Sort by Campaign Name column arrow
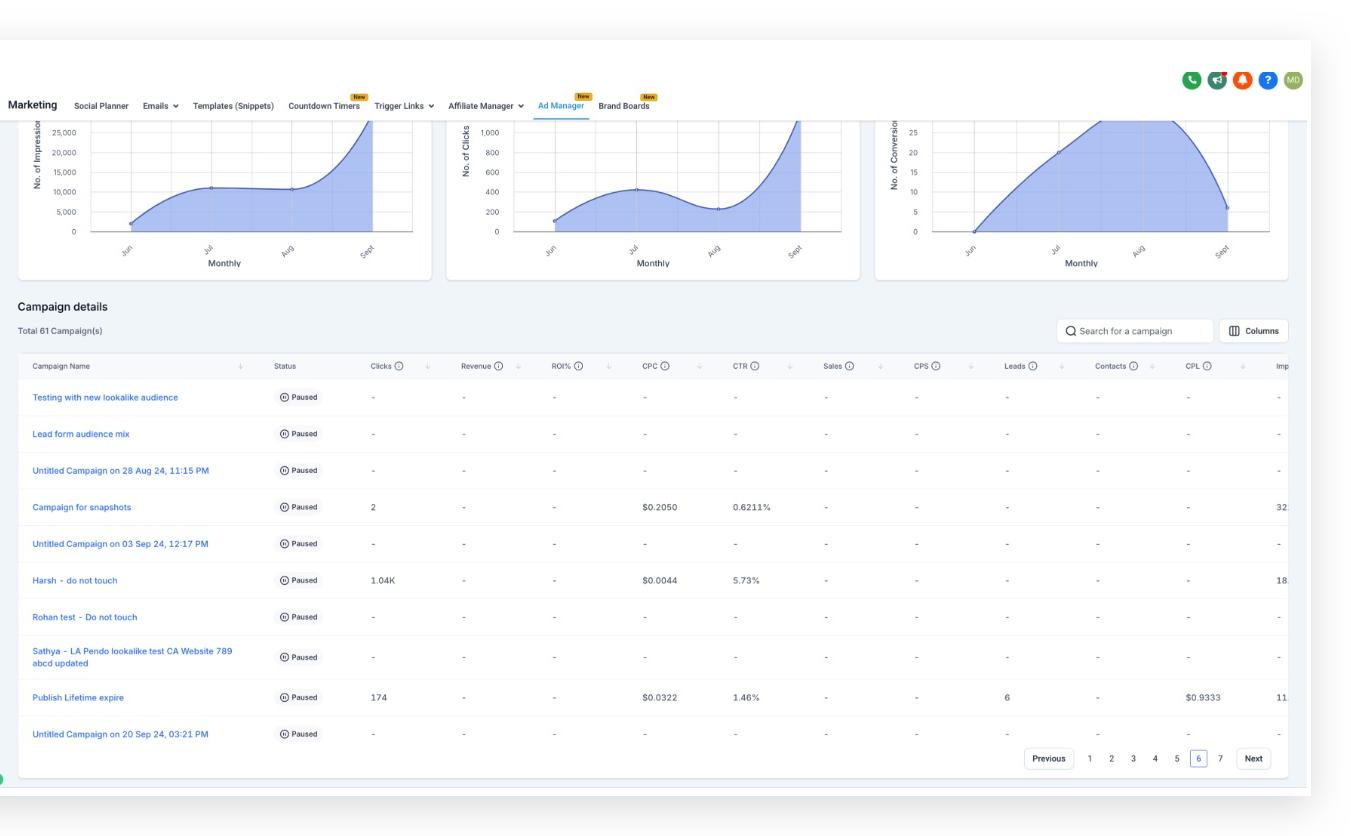 pyautogui.click(x=240, y=366)
